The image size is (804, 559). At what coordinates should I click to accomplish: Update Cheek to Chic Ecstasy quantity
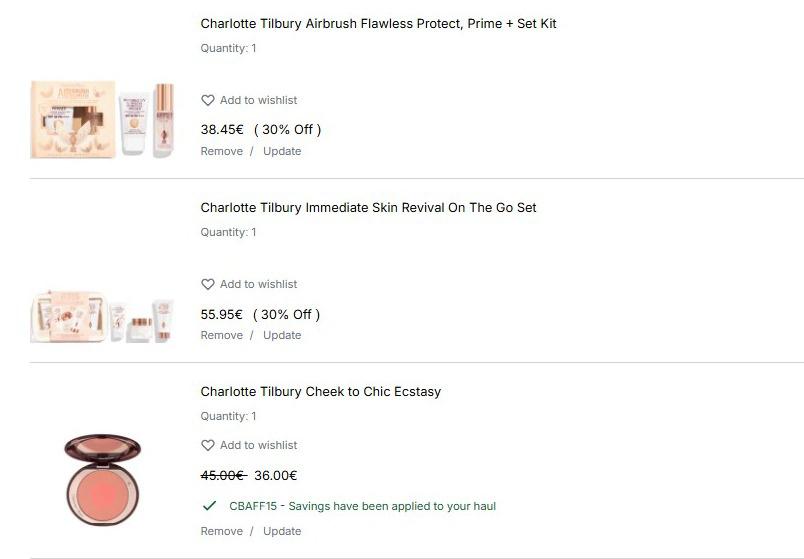282,531
